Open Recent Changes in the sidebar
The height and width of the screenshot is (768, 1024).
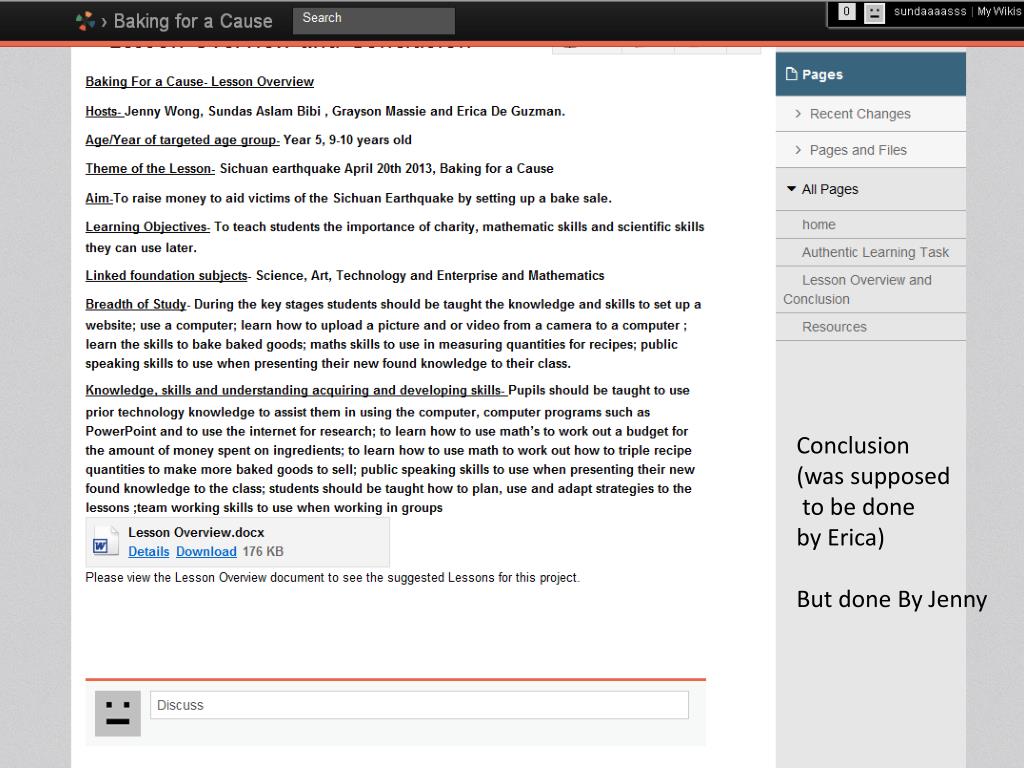coord(859,114)
